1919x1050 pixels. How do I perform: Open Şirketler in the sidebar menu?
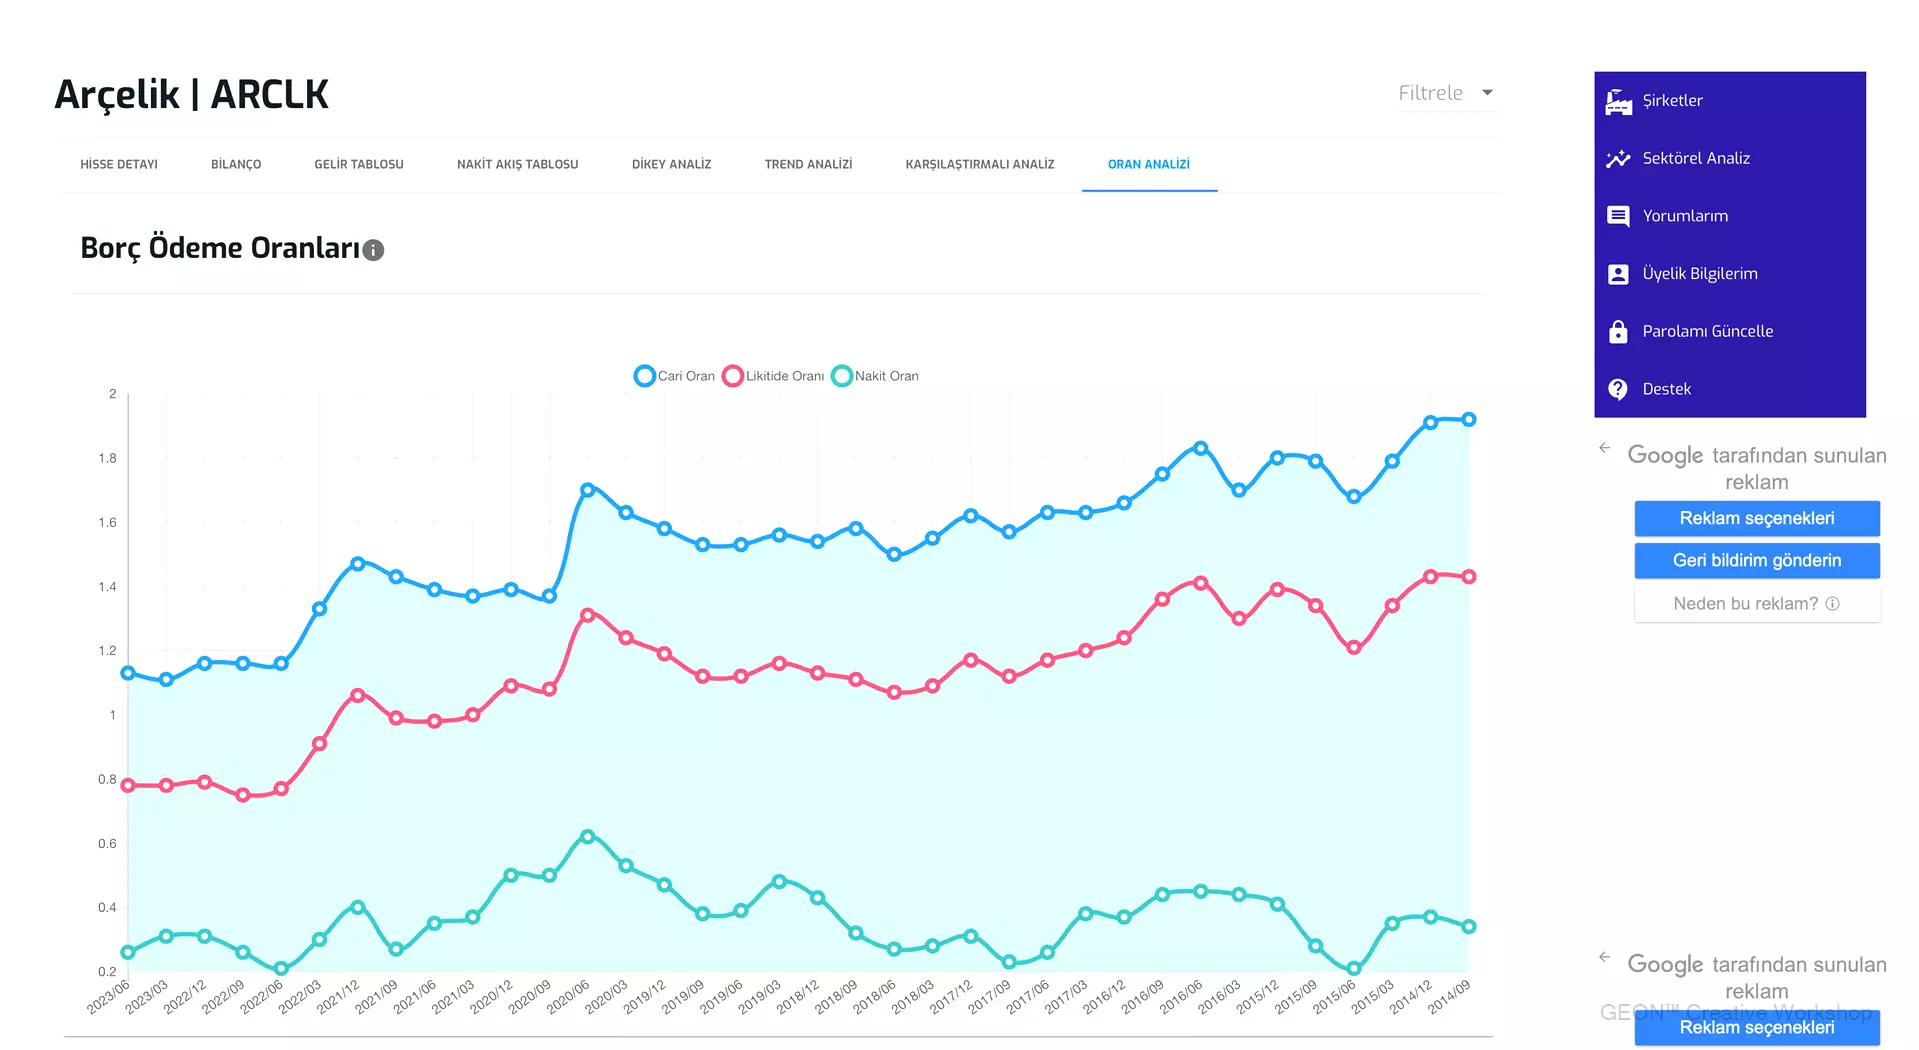[x=1729, y=101]
